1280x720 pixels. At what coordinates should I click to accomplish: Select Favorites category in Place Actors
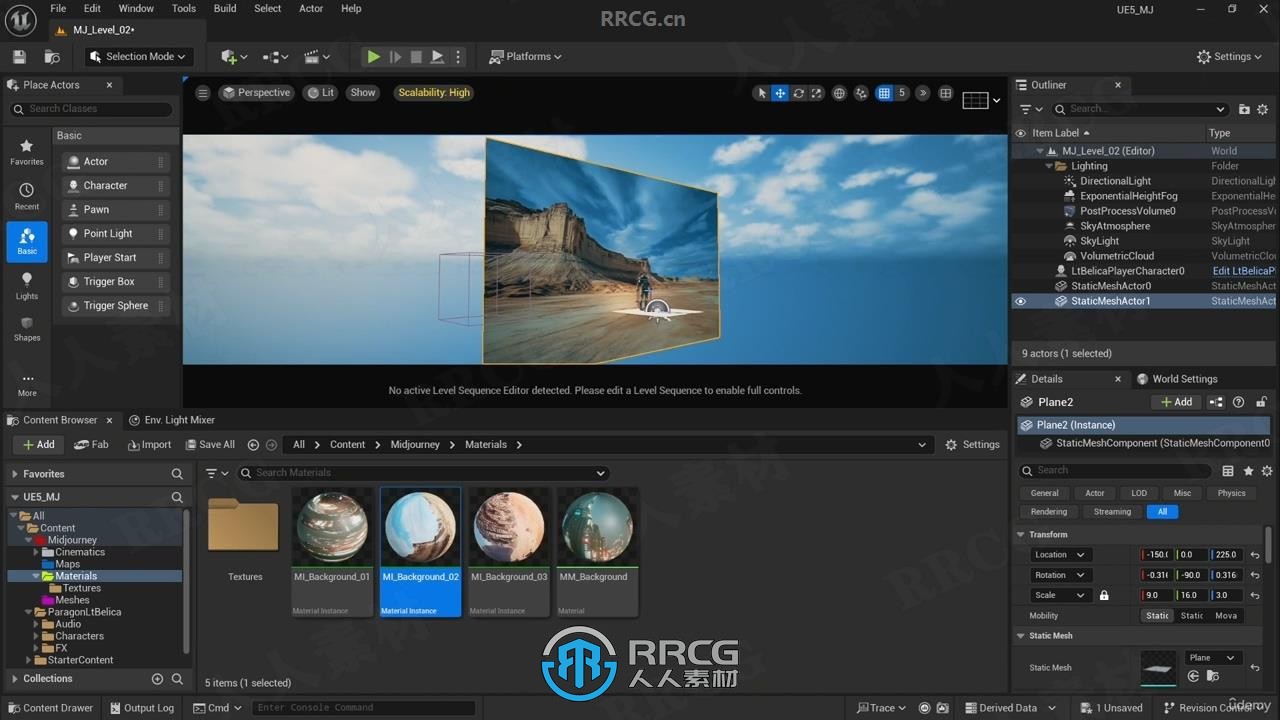27,152
